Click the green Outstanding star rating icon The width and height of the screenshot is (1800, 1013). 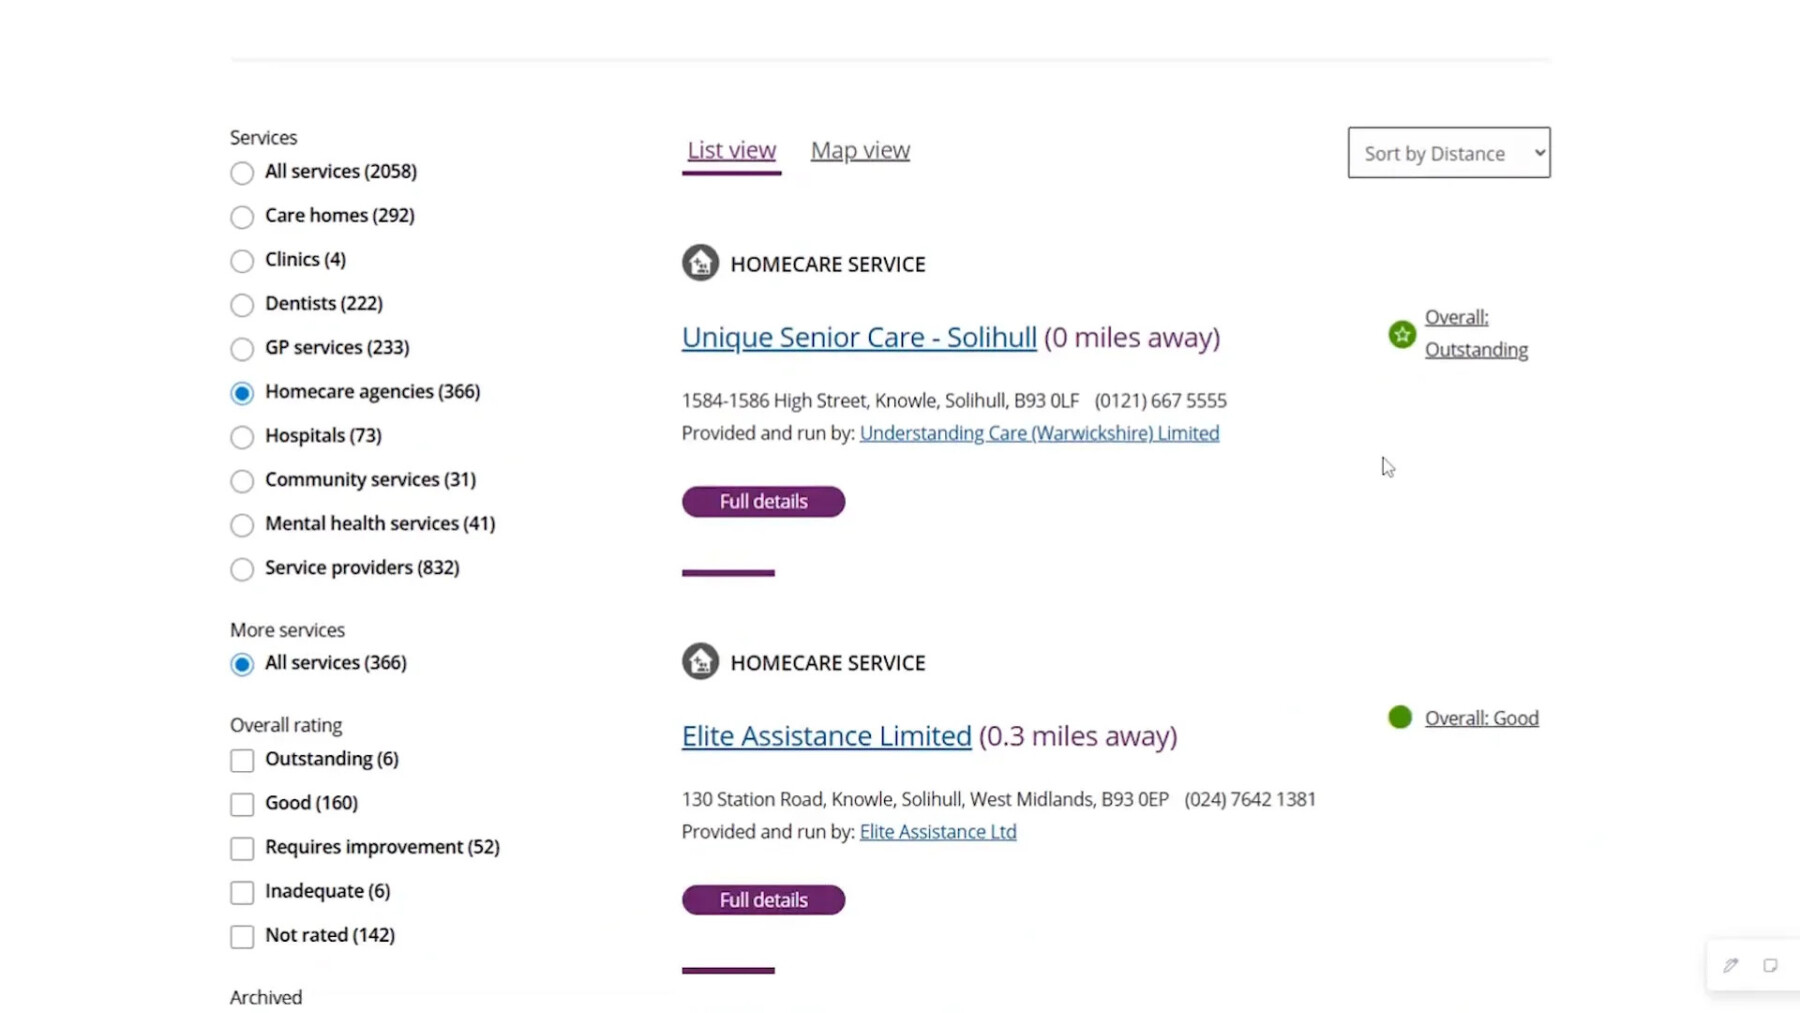coord(1402,334)
